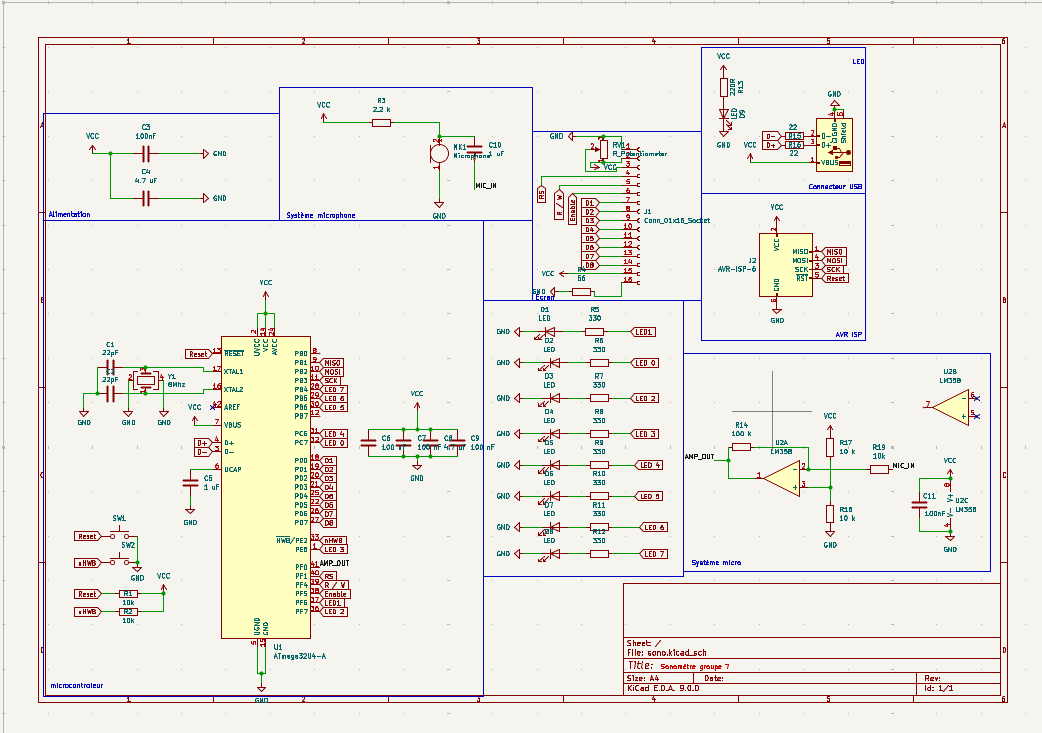Select capacitor C3 100nF in Alimentation

pos(146,153)
